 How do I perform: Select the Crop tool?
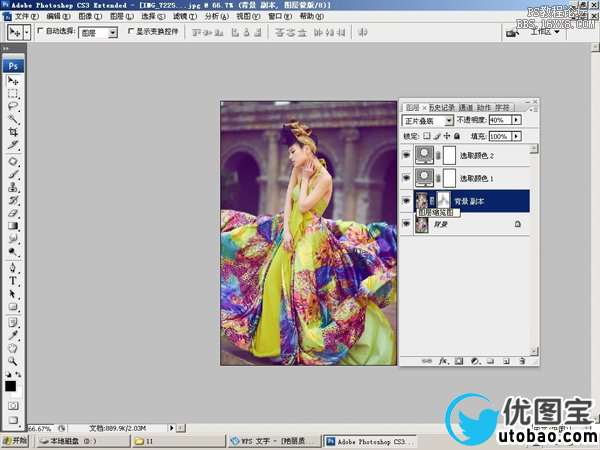pyautogui.click(x=13, y=132)
